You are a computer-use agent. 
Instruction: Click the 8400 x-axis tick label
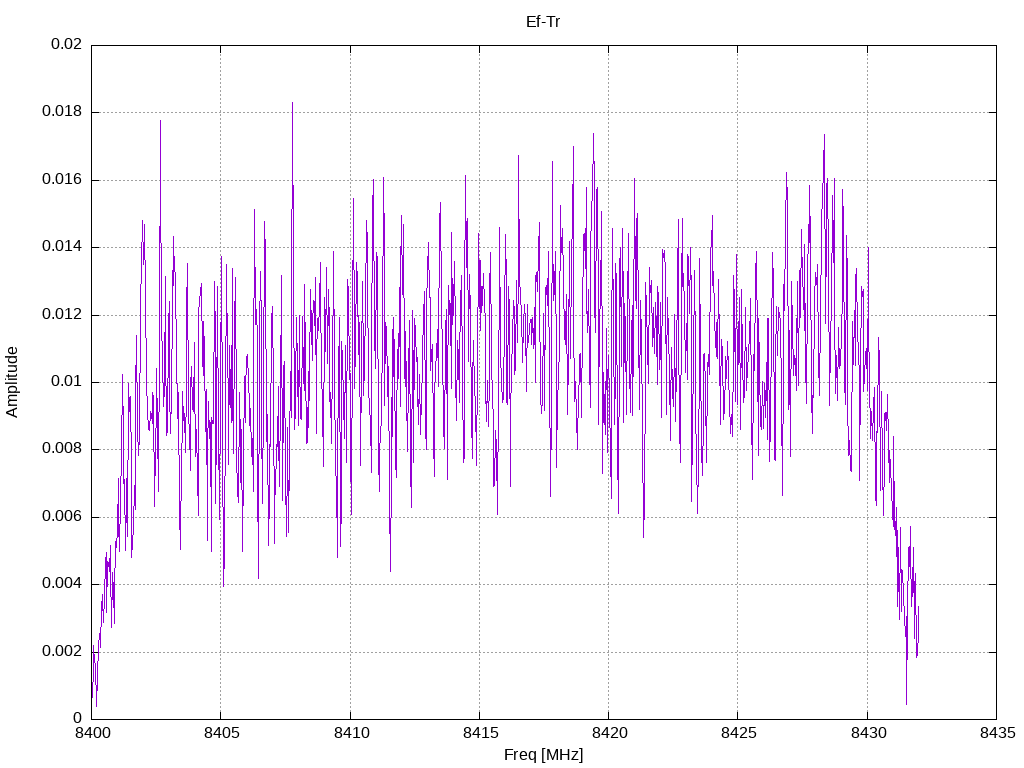pos(92,733)
